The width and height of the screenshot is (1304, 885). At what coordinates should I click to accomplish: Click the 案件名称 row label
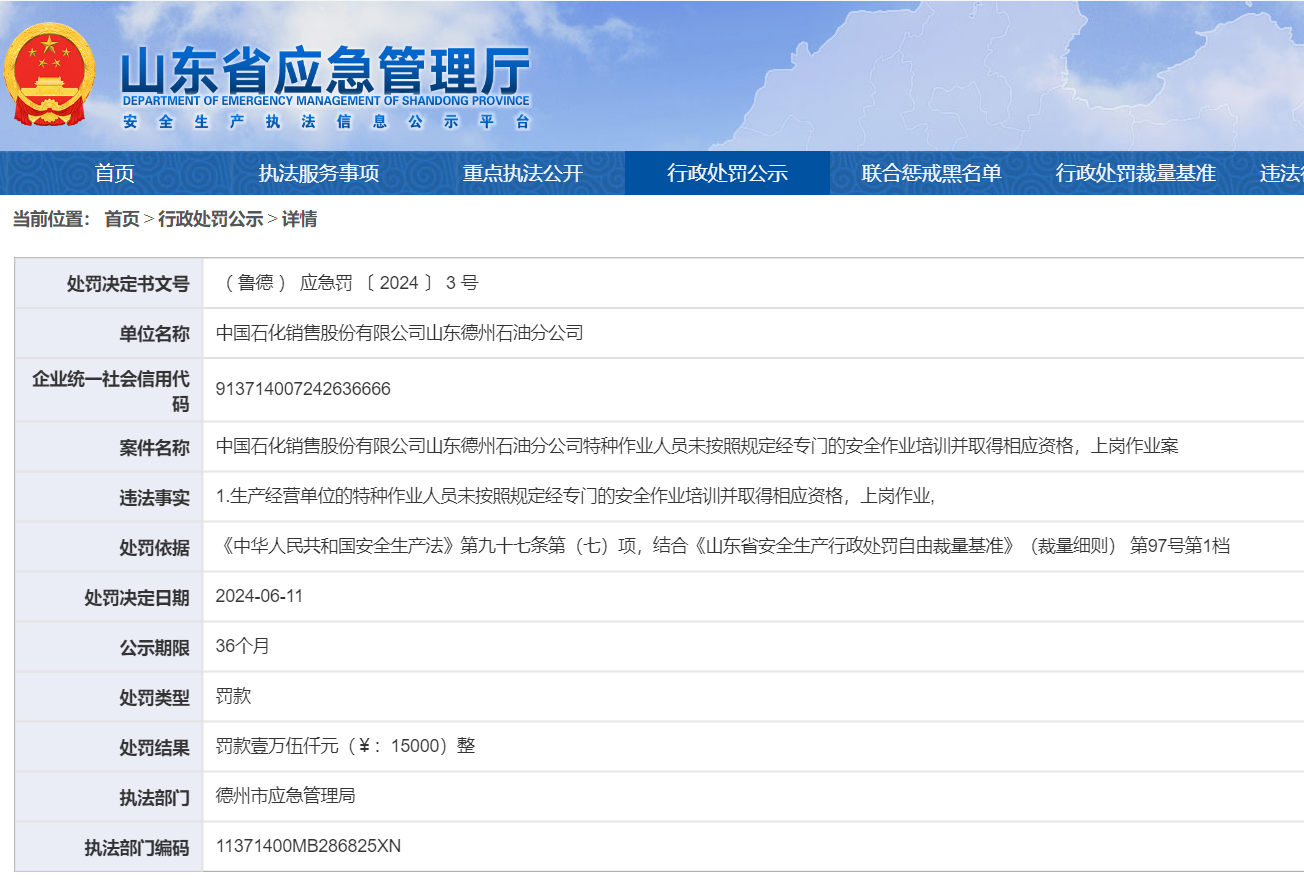[154, 448]
